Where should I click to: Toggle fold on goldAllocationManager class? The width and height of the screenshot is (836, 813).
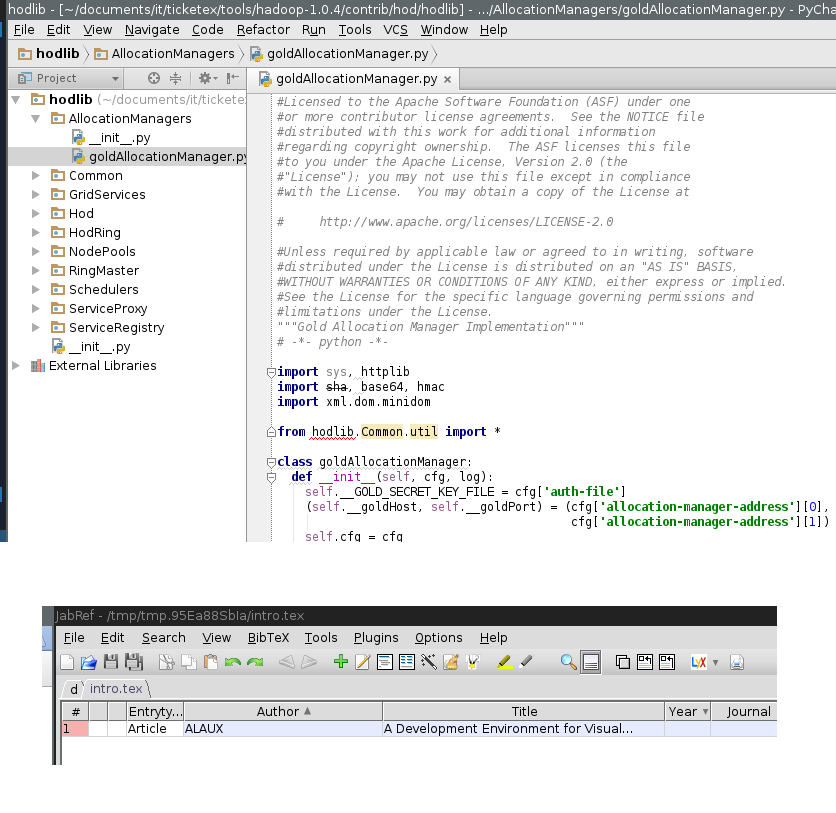pyautogui.click(x=271, y=462)
